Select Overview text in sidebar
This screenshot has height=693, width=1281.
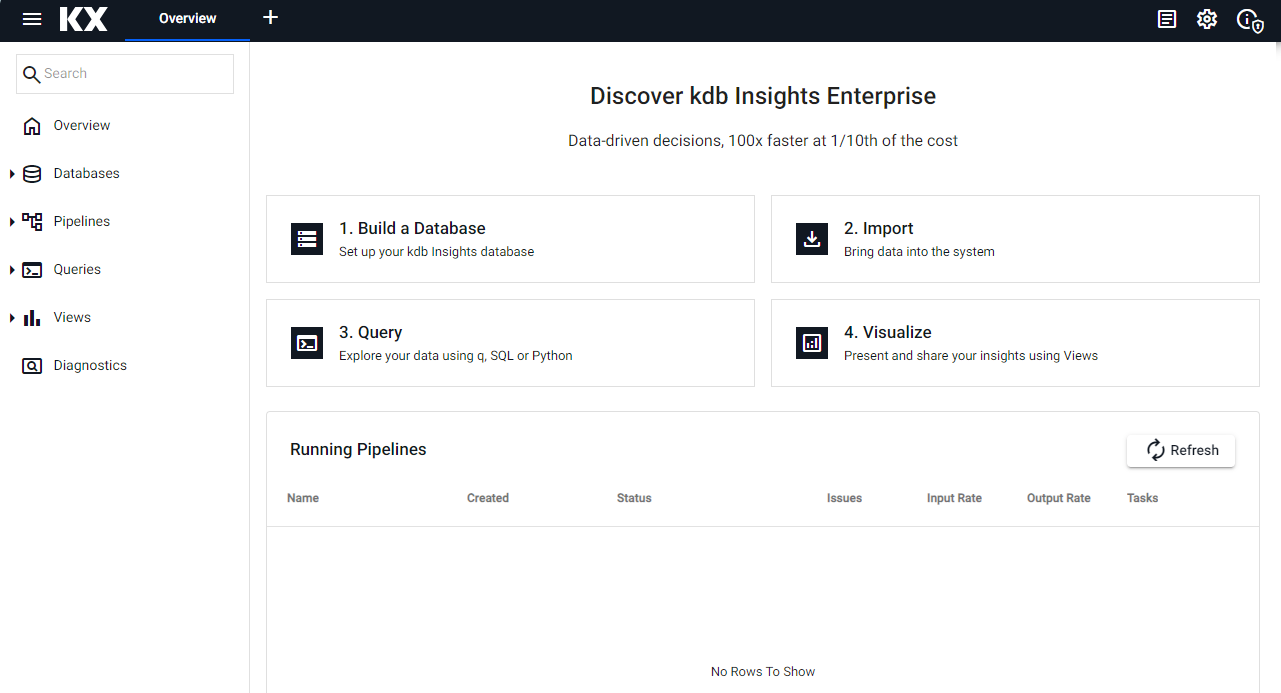82,125
